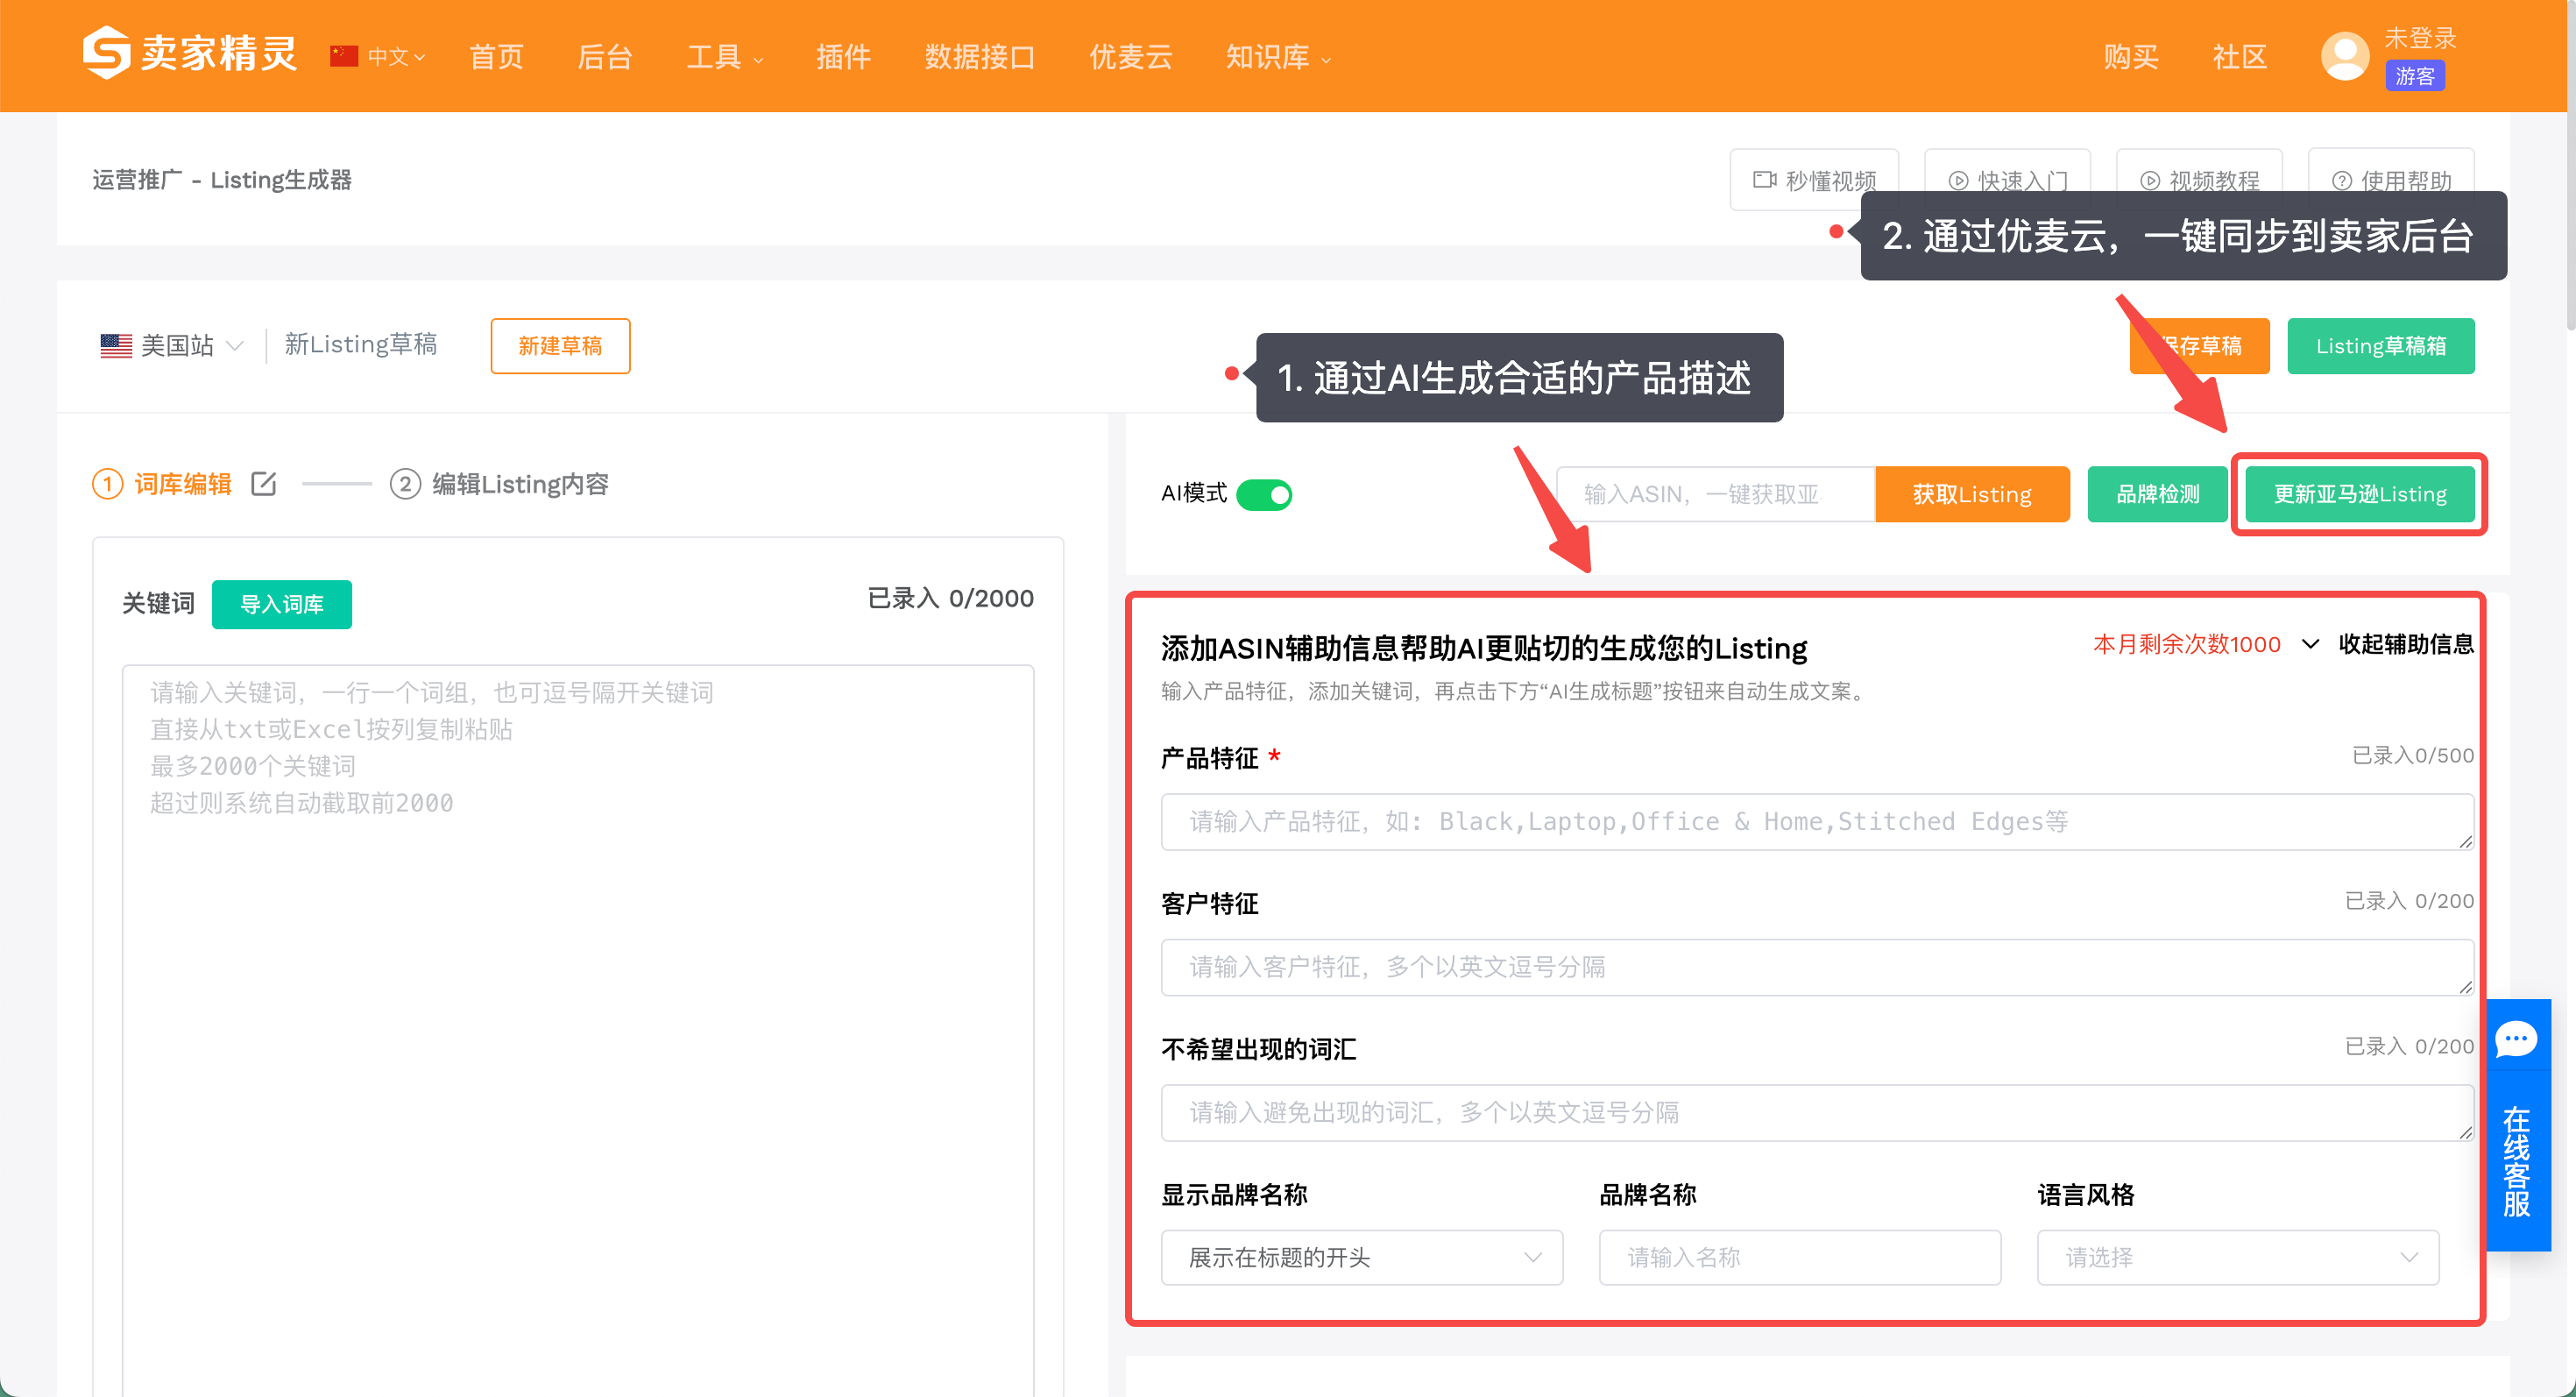
Task: Open the 在线客服 chat bubble
Action: point(2516,1040)
